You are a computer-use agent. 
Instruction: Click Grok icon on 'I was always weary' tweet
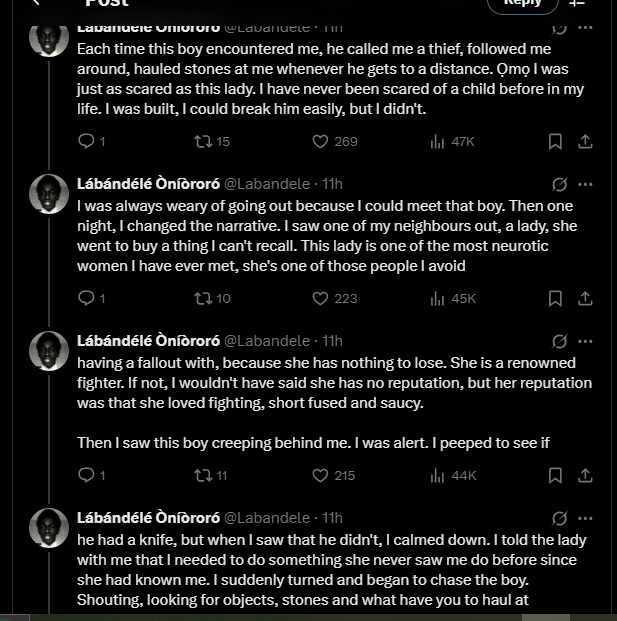point(560,184)
